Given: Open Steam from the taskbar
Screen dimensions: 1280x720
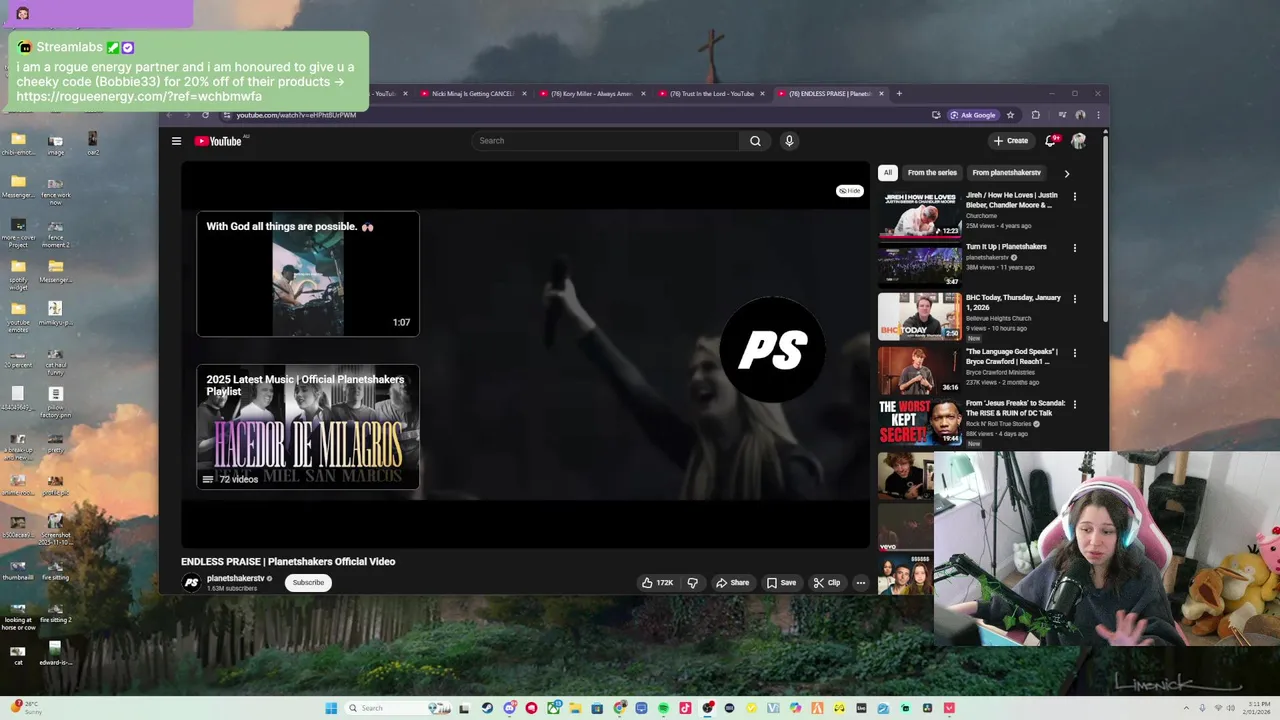Looking at the screenshot, I should point(487,708).
